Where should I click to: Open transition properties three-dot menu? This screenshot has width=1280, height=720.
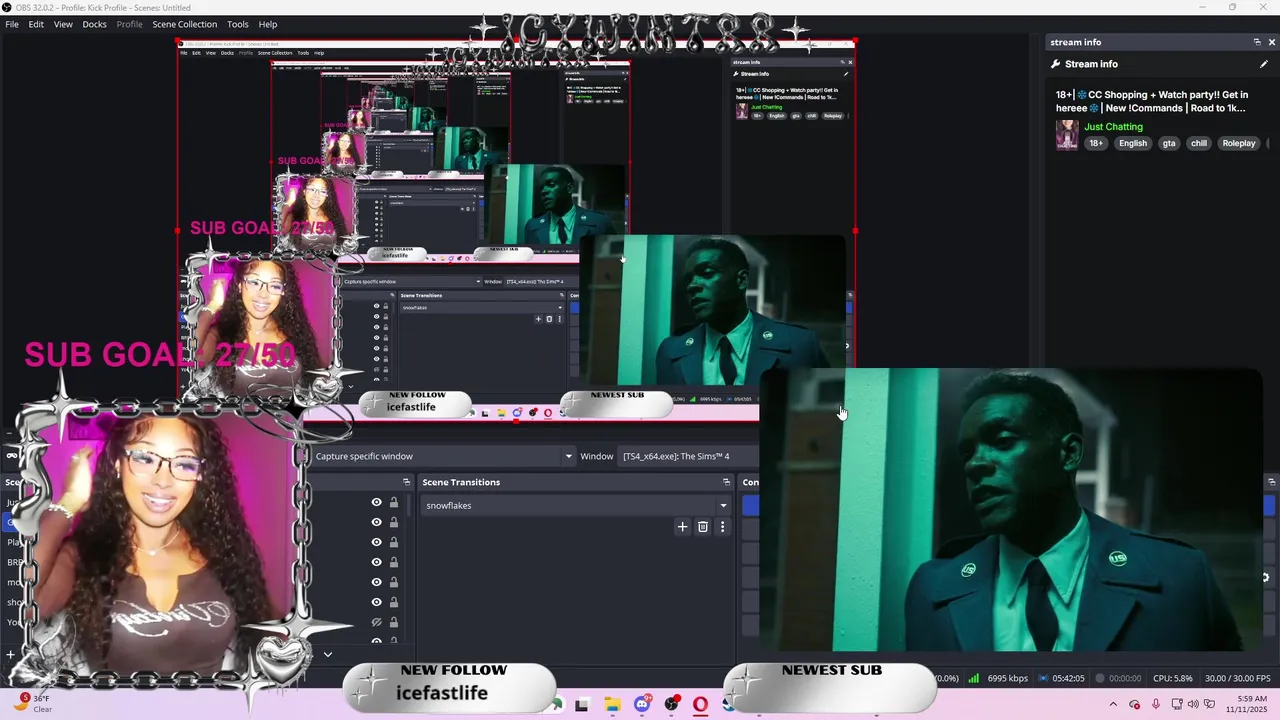click(722, 527)
